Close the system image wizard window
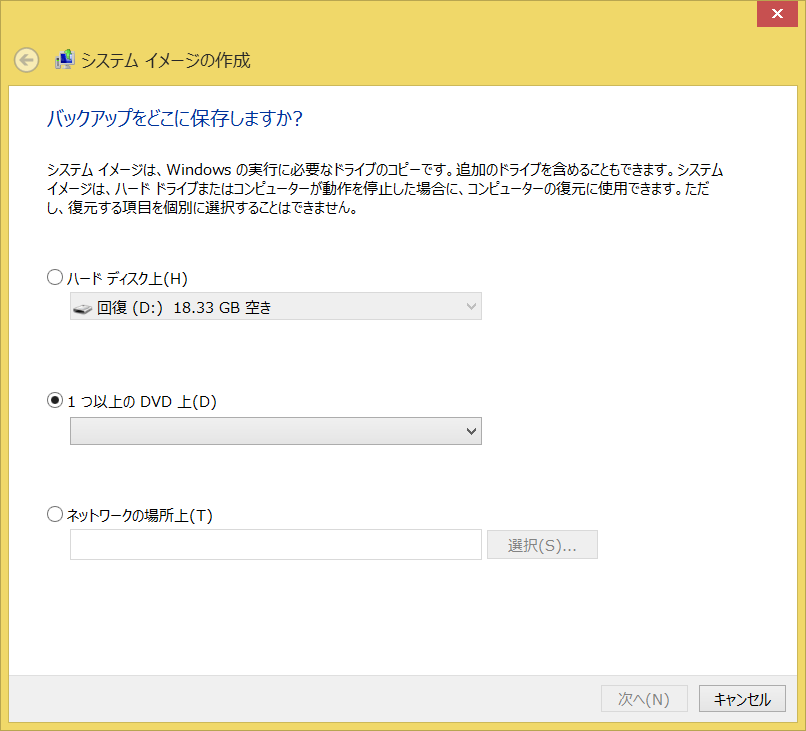This screenshot has width=806, height=731. pos(777,14)
